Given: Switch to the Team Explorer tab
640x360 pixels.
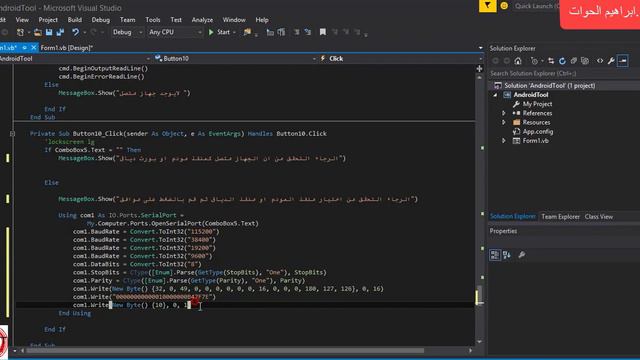Looking at the screenshot, I should pos(560,217).
